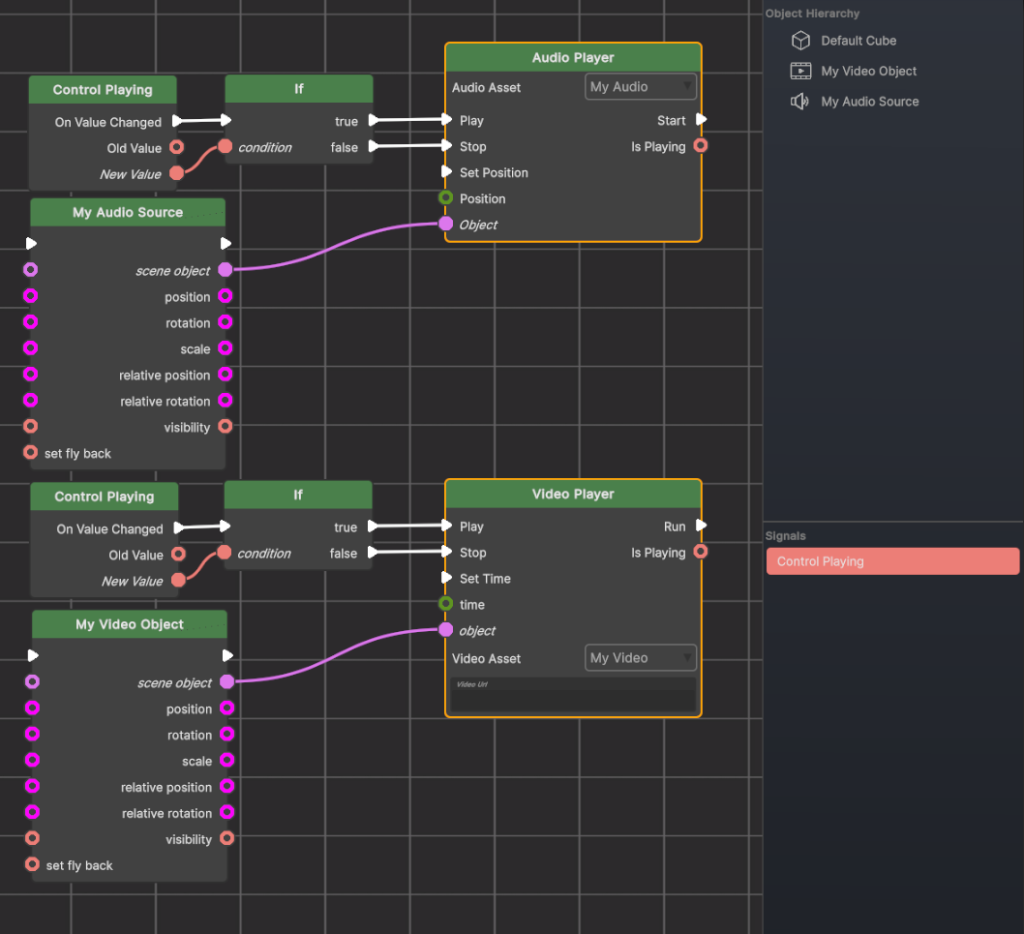Screen dimensions: 1024x934
Task: Click the Audio Player Stop input port
Action: [x=447, y=146]
